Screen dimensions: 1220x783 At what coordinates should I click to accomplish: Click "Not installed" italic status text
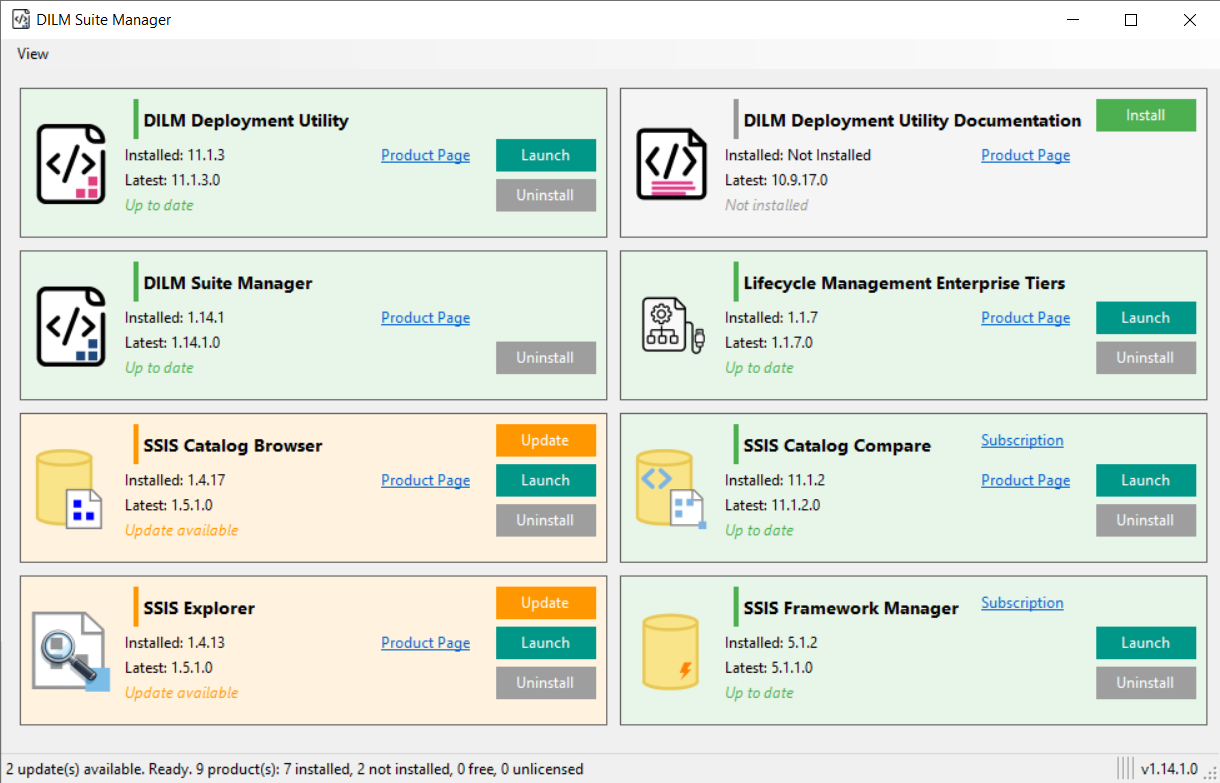click(x=767, y=205)
